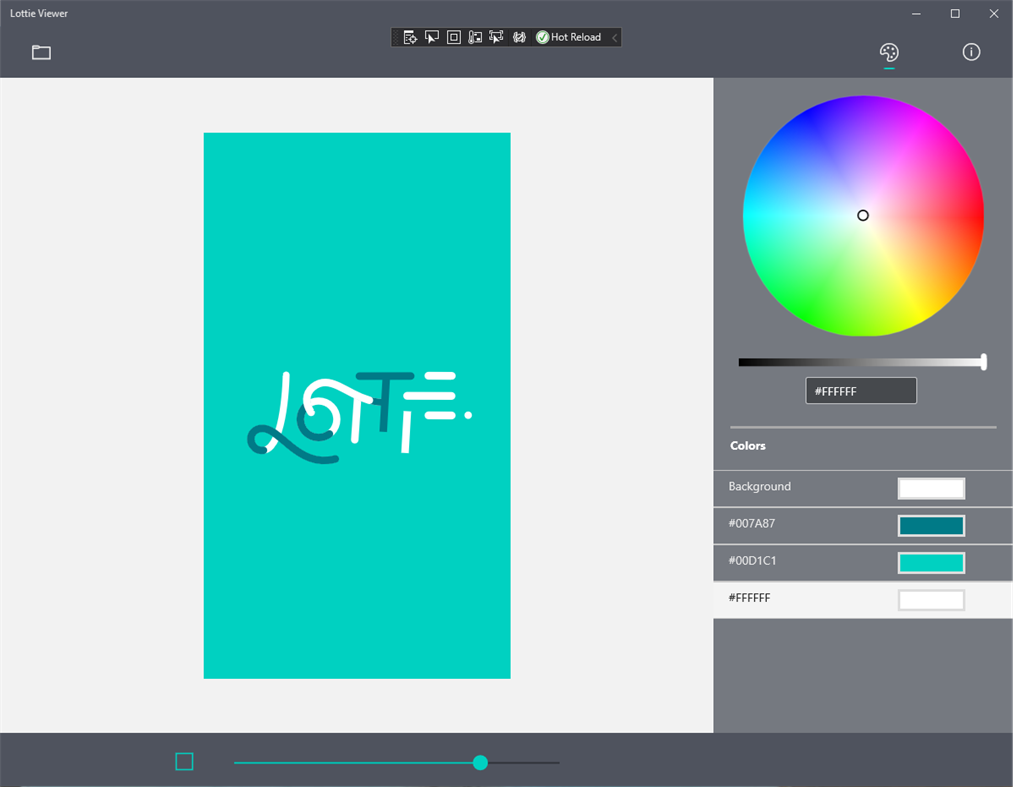
Task: Select the #00D1C1 color row
Action: point(862,563)
